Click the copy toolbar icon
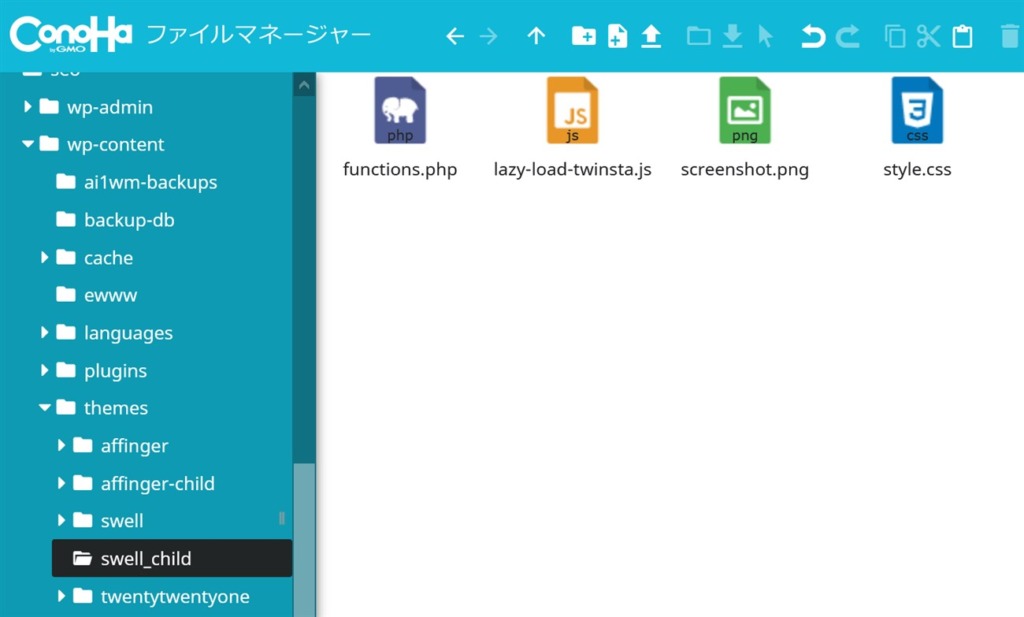1024x617 pixels. [x=895, y=36]
